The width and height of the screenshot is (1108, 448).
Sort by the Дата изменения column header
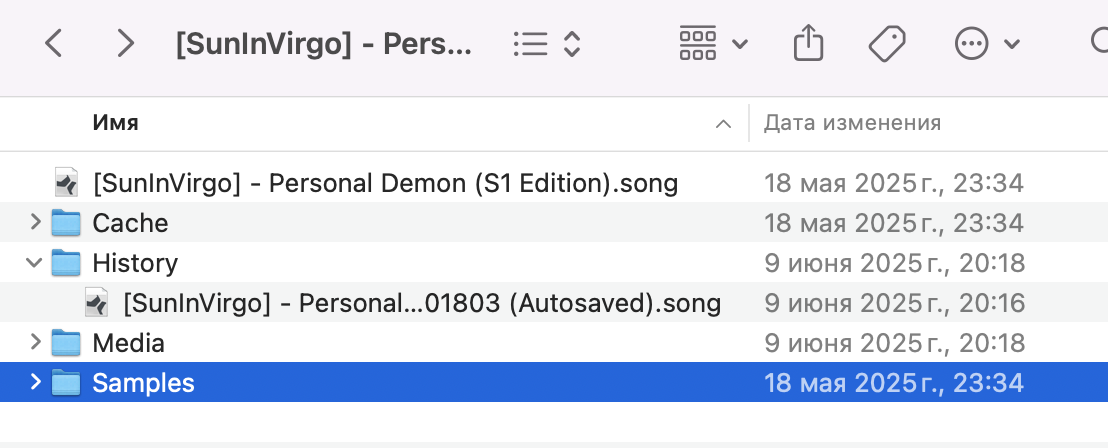pos(852,123)
